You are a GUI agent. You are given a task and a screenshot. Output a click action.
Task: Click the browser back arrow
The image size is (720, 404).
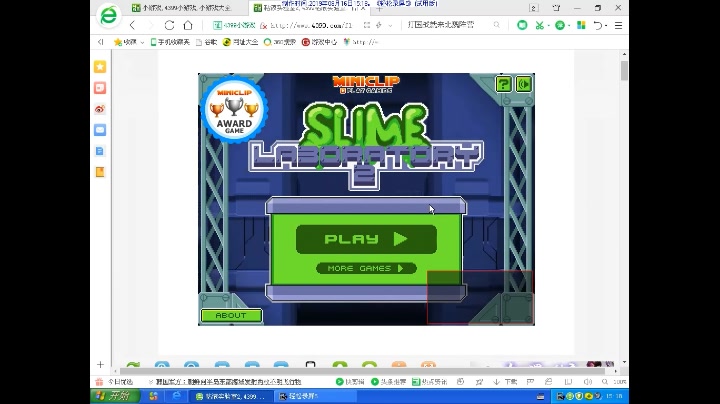(x=133, y=25)
